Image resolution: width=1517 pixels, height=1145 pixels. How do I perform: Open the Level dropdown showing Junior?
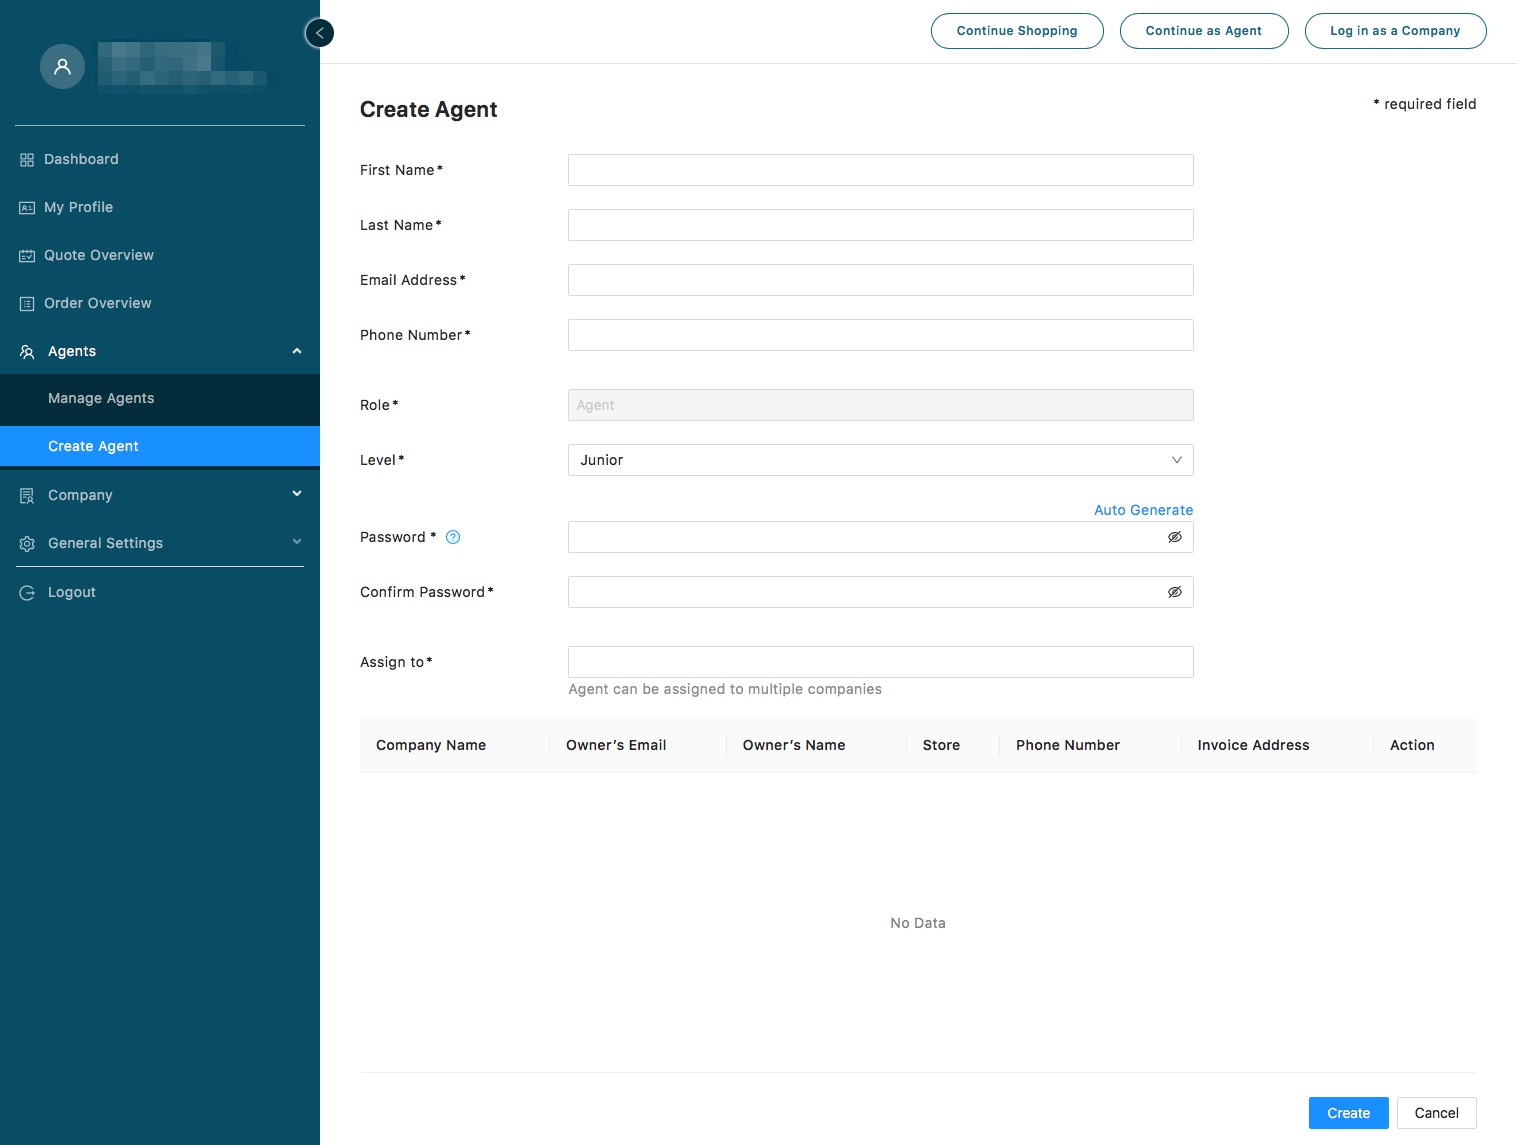click(880, 460)
